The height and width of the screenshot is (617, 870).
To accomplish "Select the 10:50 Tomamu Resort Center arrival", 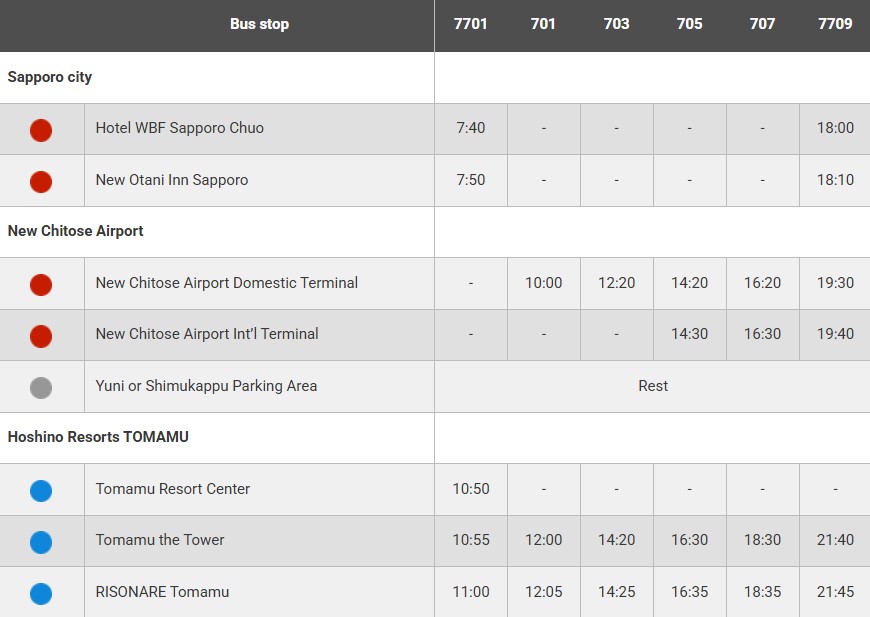I will pos(470,489).
